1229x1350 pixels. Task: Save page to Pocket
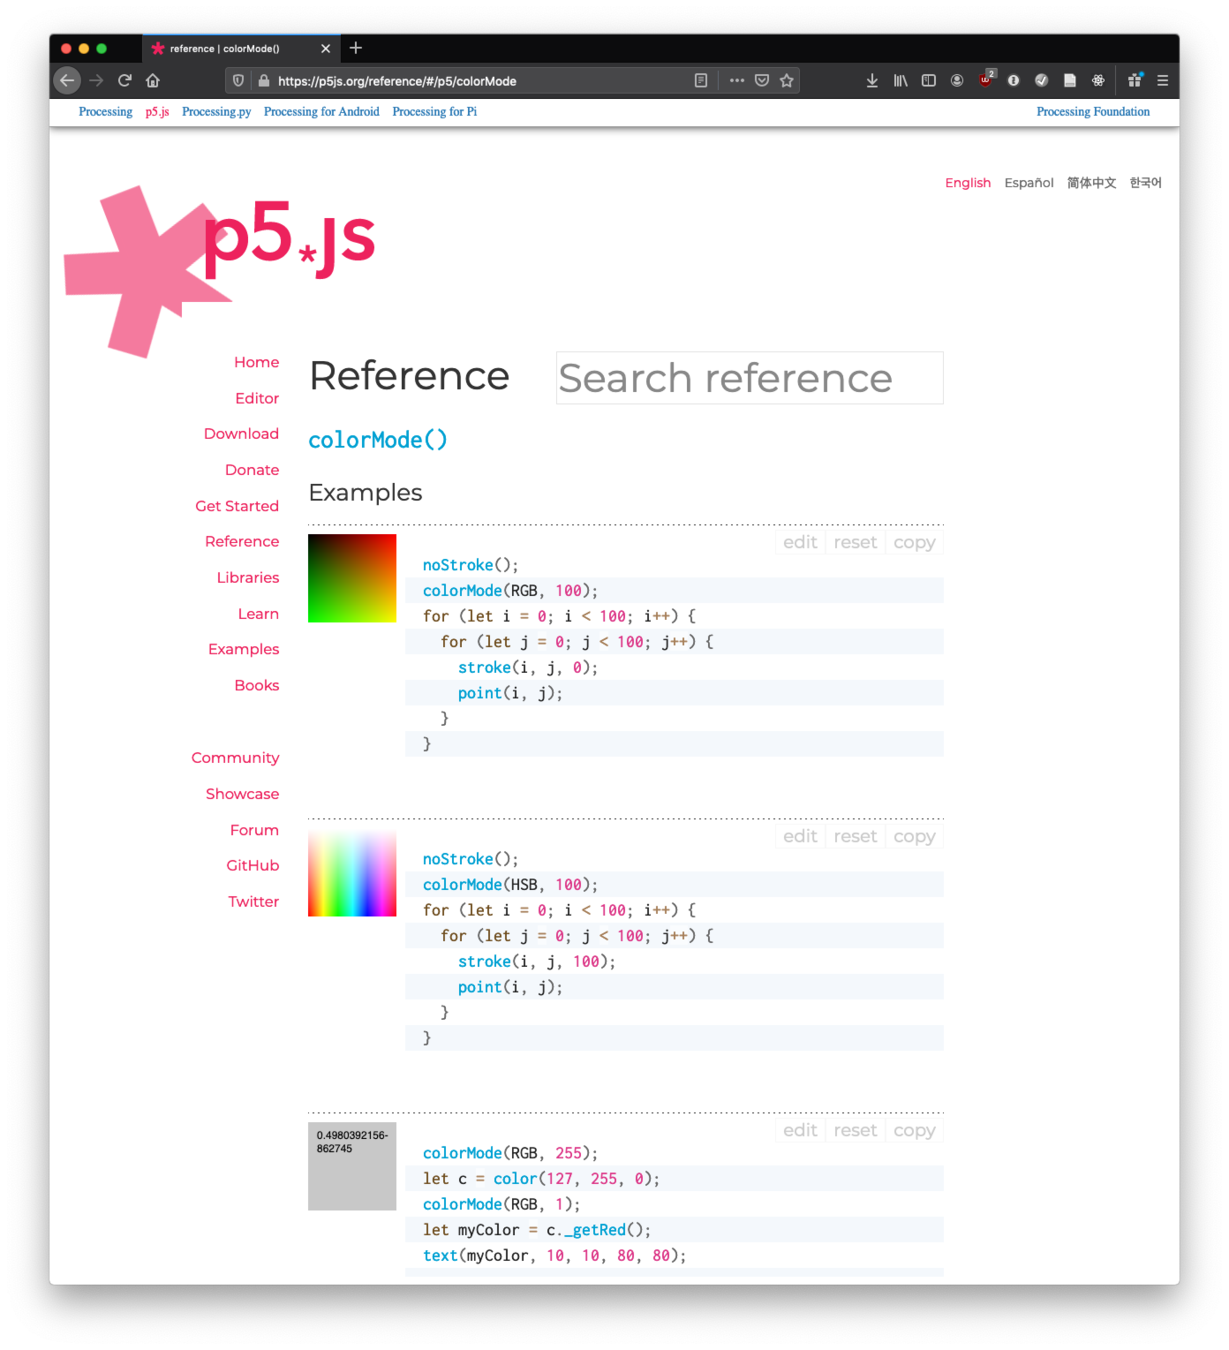click(x=762, y=81)
